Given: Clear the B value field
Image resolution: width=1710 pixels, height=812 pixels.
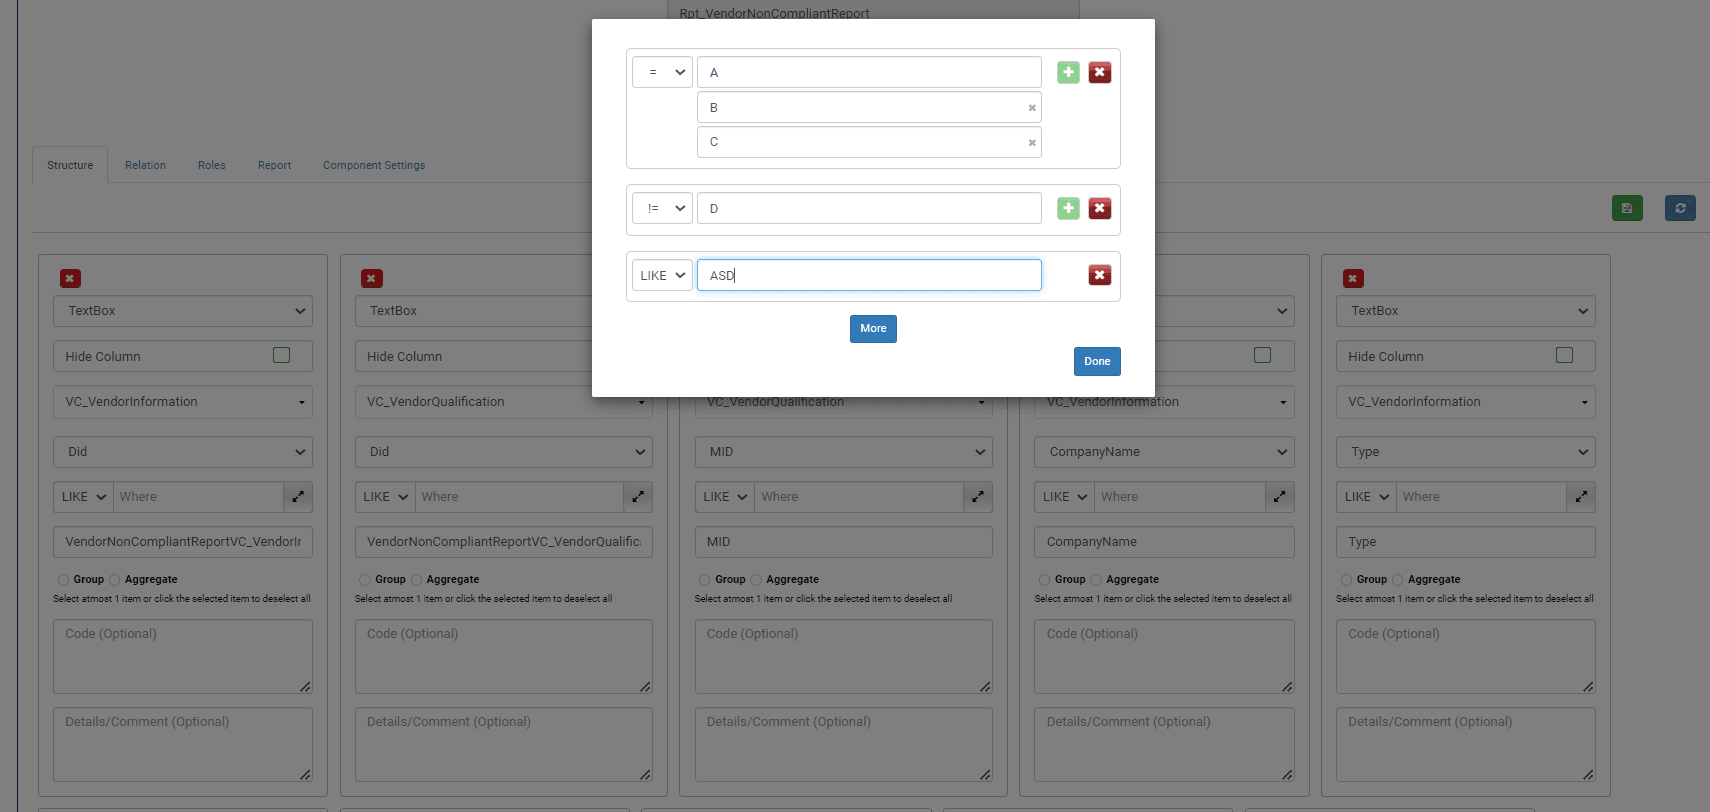Looking at the screenshot, I should 1032,108.
